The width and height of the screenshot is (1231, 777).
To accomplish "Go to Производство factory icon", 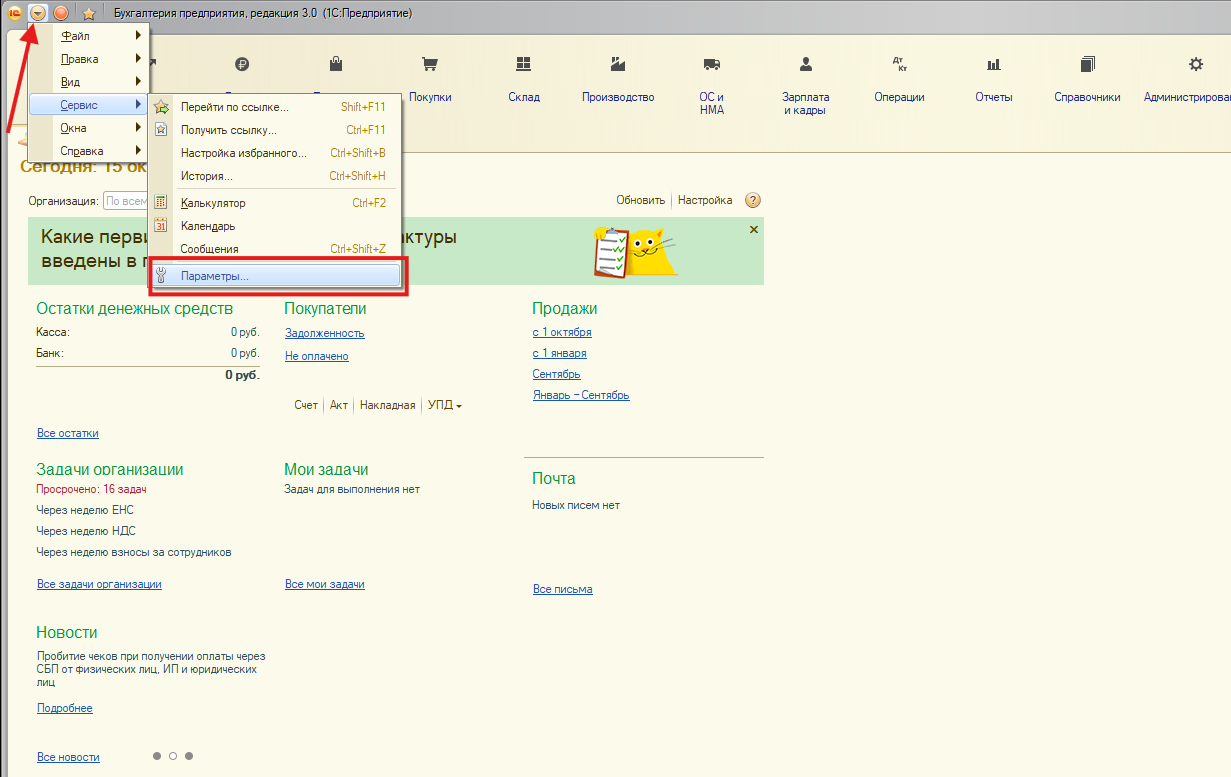I will (x=618, y=65).
